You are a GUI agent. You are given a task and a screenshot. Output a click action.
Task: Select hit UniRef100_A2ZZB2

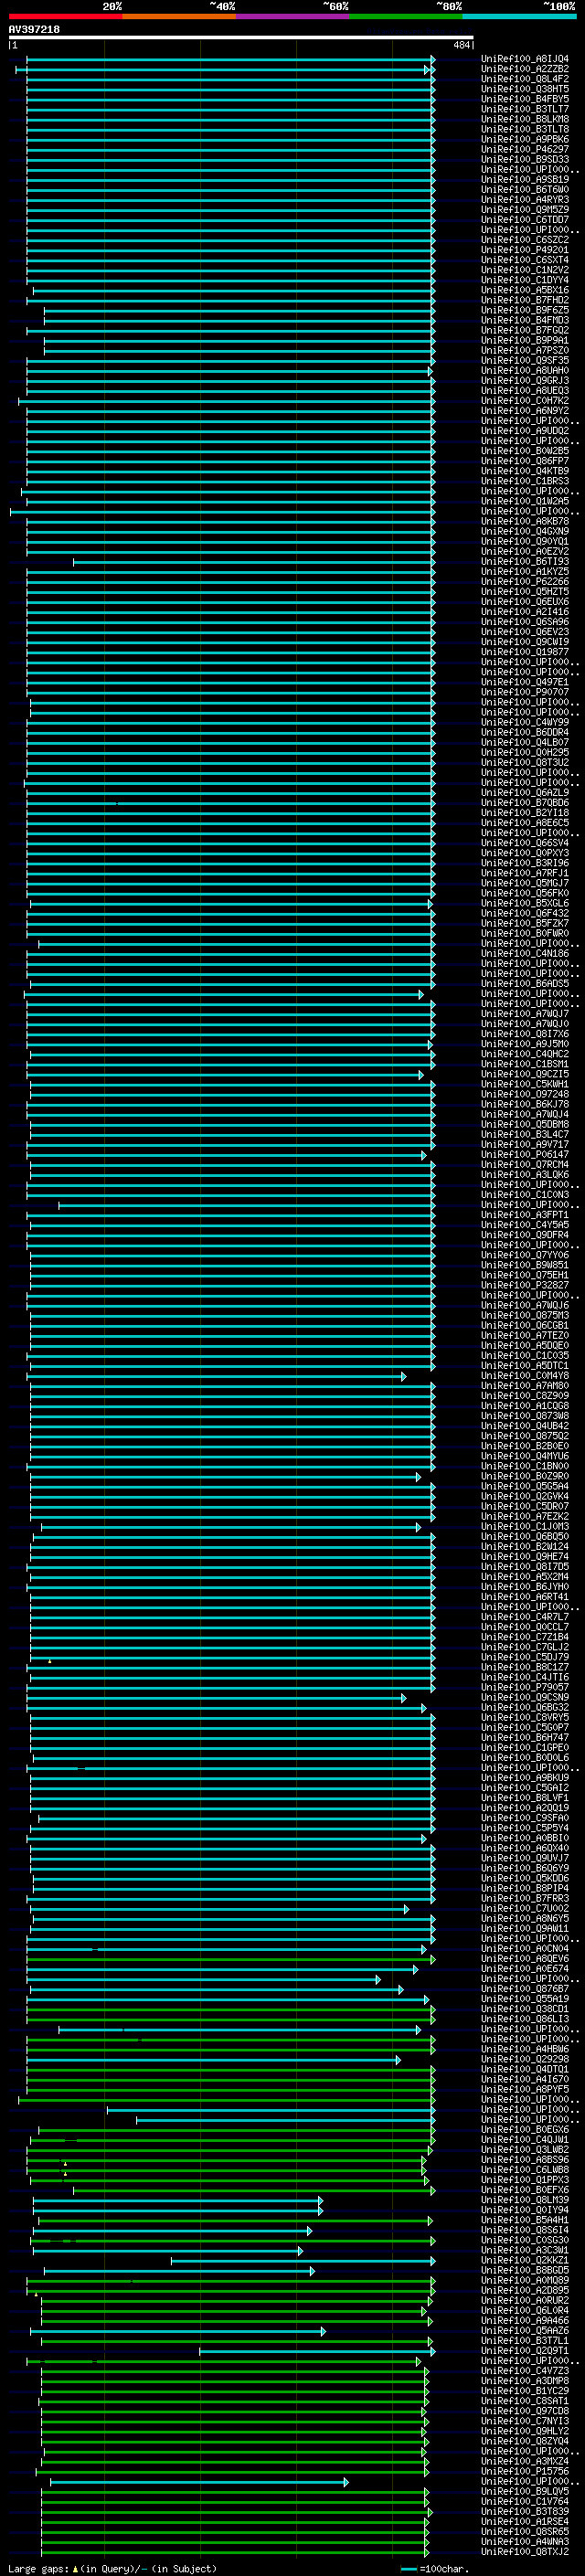pyautogui.click(x=524, y=69)
